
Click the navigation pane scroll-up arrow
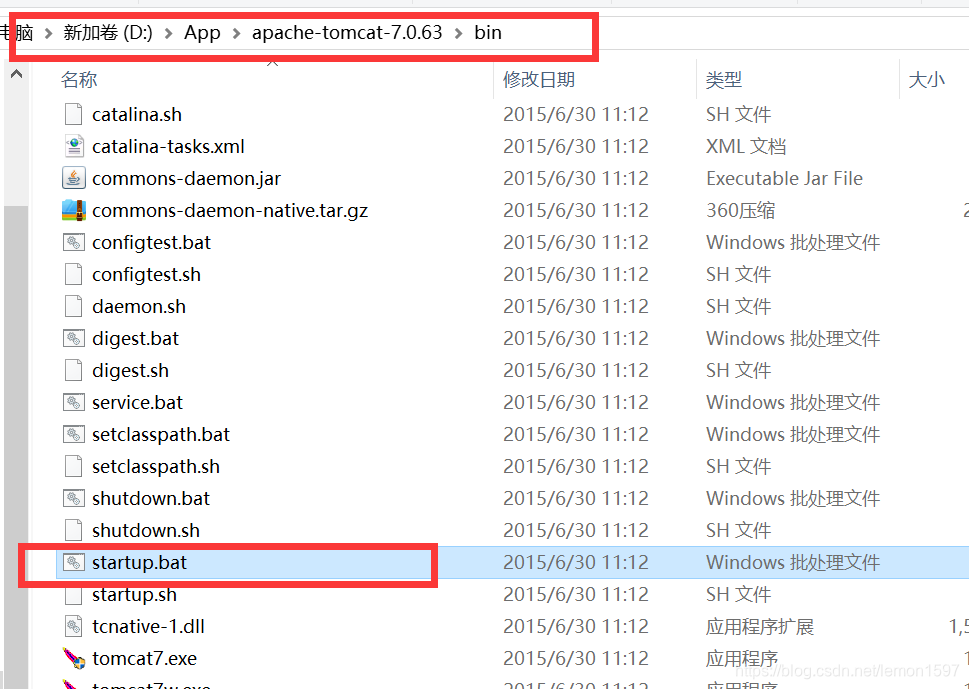pos(17,75)
